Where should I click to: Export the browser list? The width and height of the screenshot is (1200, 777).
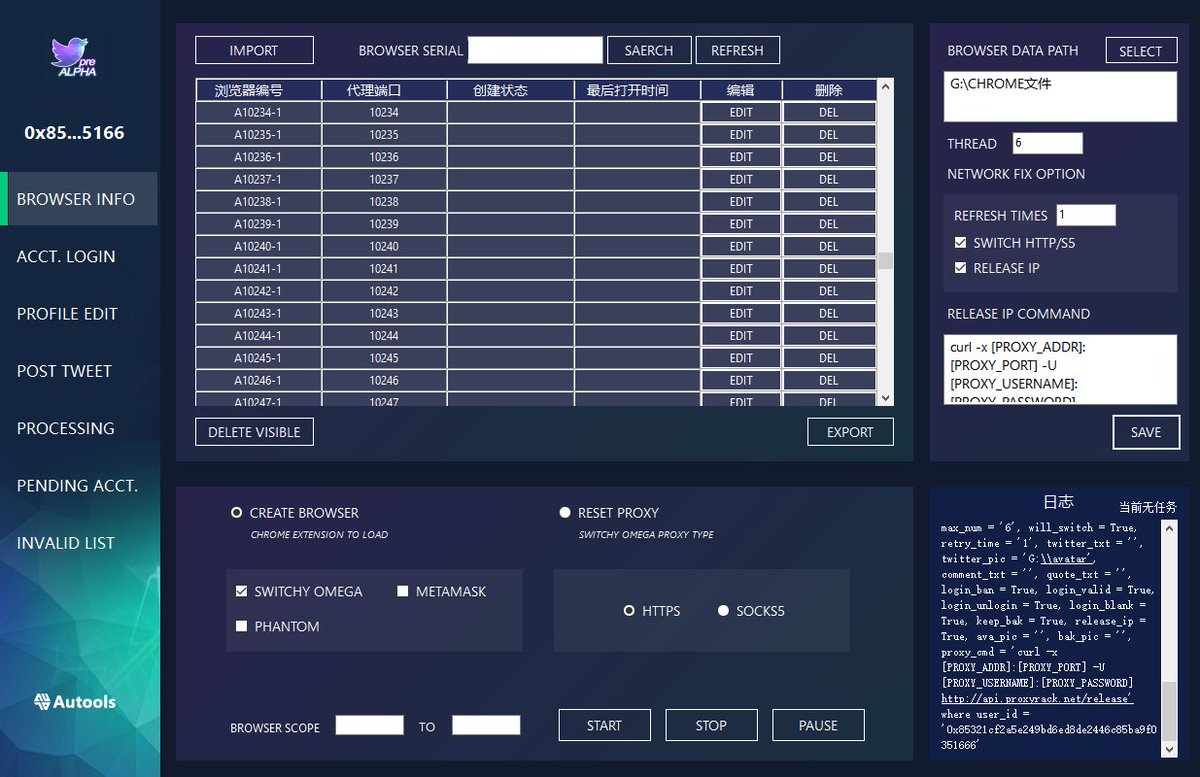(x=850, y=432)
